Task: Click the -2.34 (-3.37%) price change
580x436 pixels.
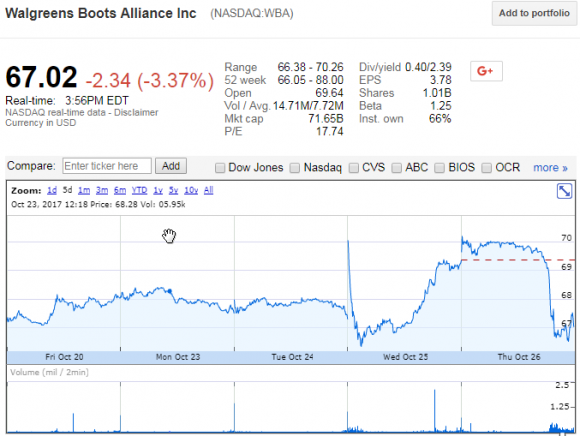Action: pyautogui.click(x=150, y=80)
